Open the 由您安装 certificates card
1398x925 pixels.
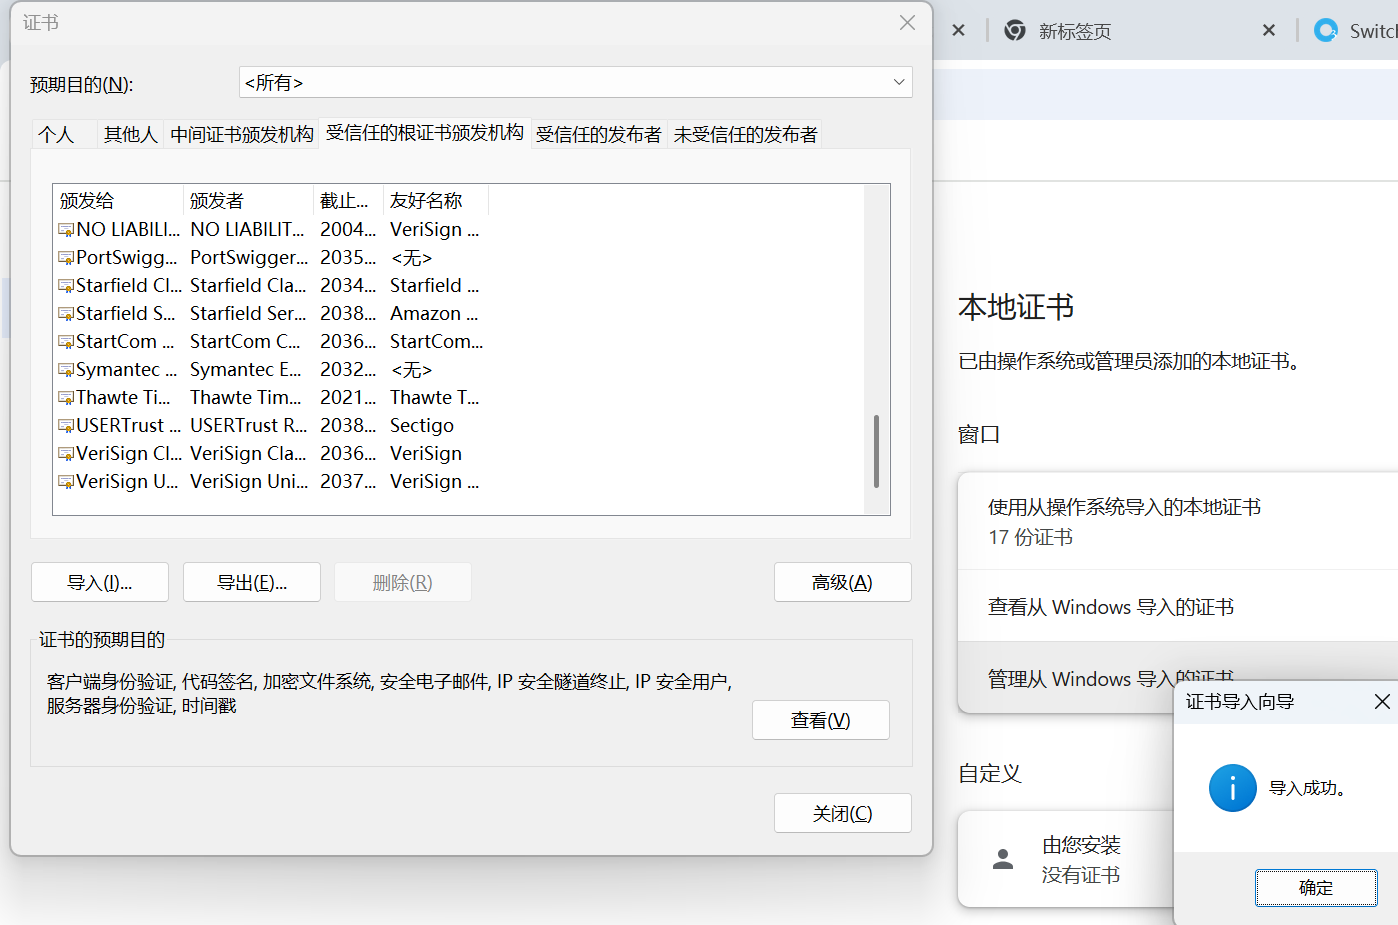coord(1066,859)
